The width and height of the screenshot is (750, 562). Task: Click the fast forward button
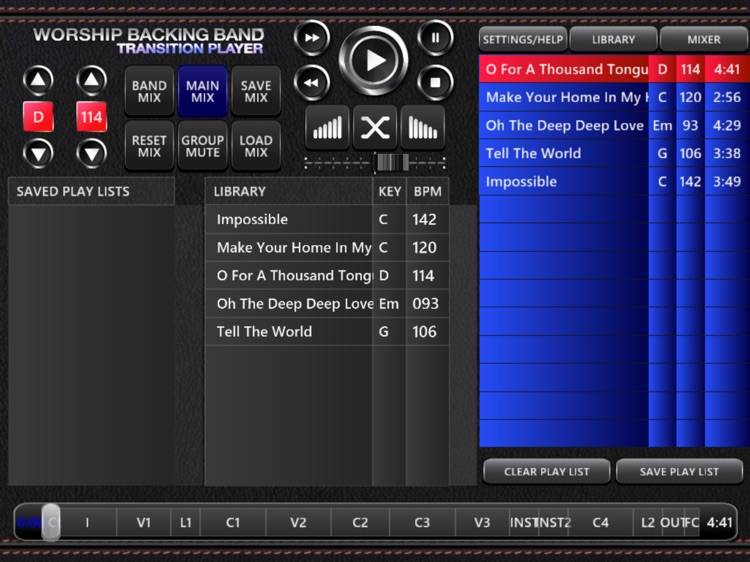(312, 38)
